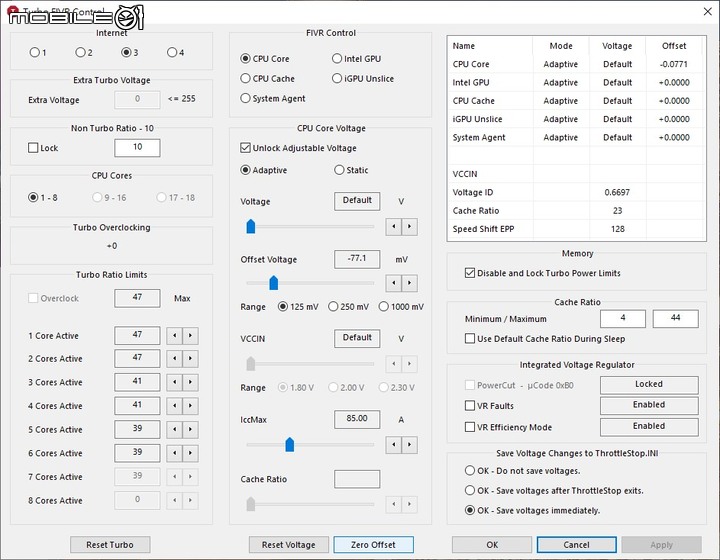Select profile radio button 2
The height and width of the screenshot is (560, 720).
pos(80,52)
